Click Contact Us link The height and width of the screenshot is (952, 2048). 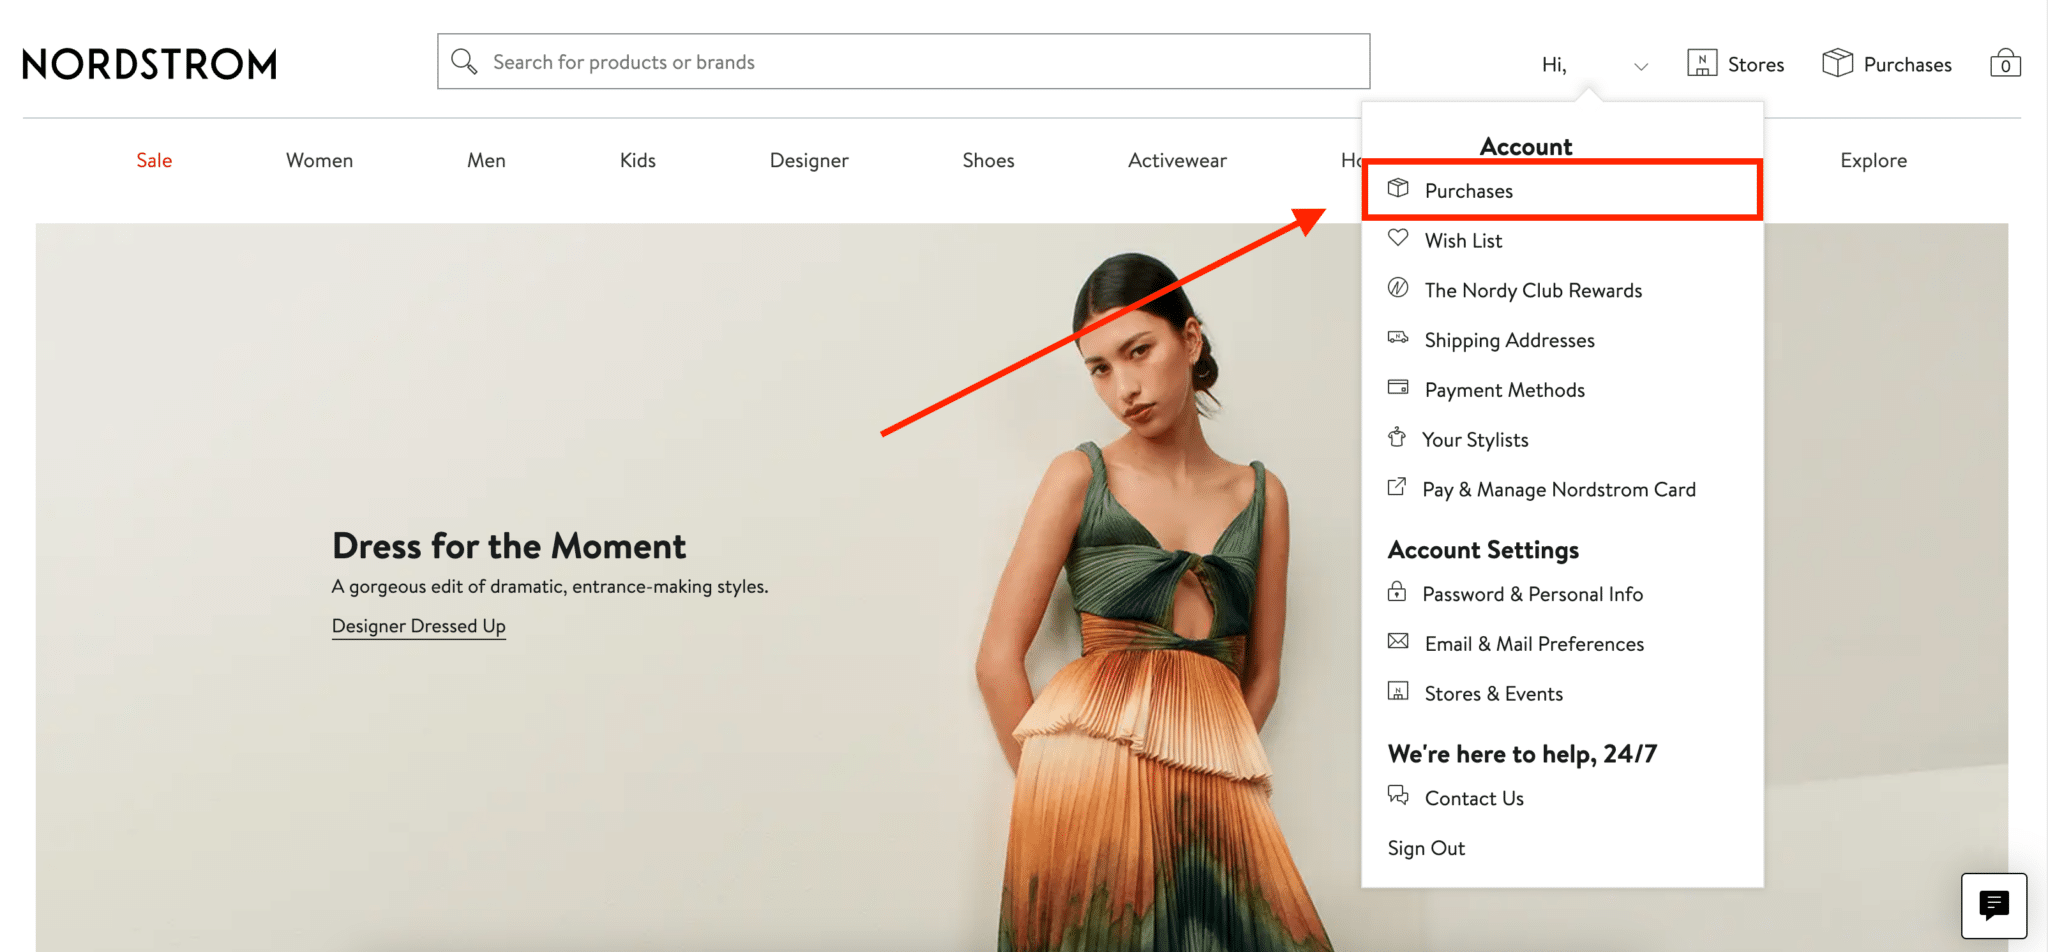[1474, 798]
